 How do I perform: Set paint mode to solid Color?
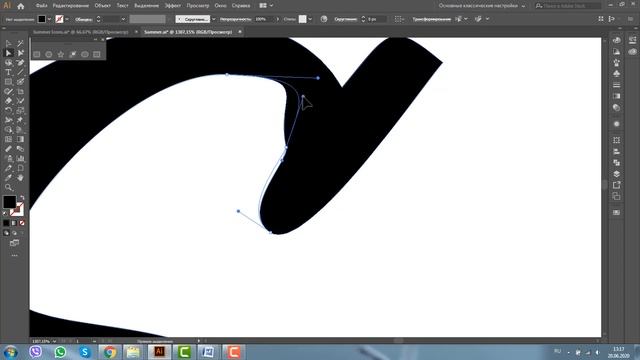[x=6, y=223]
